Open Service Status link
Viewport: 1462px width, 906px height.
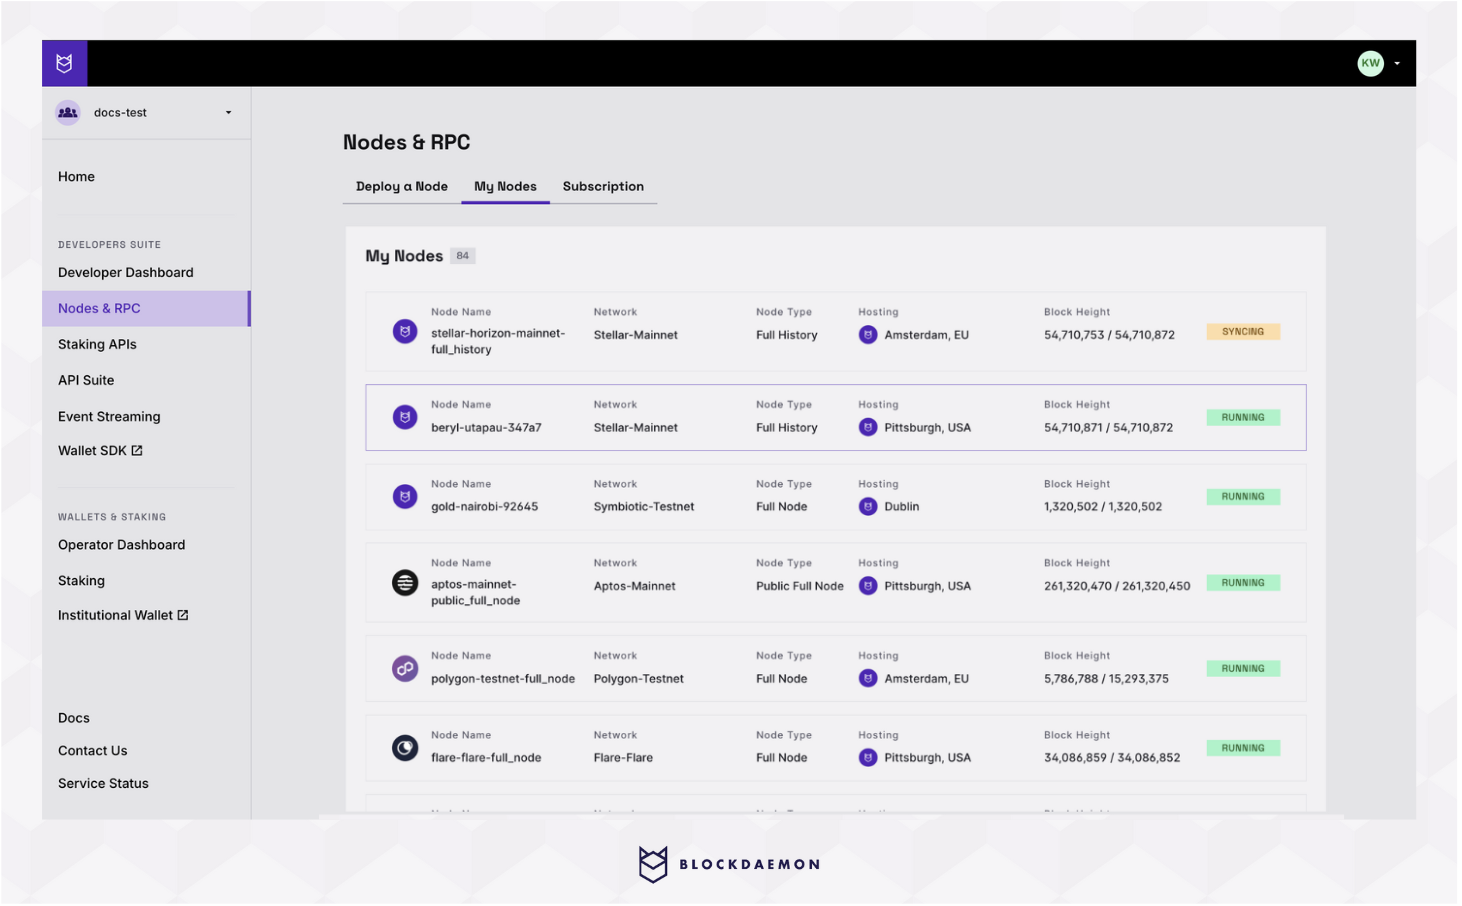click(x=103, y=784)
